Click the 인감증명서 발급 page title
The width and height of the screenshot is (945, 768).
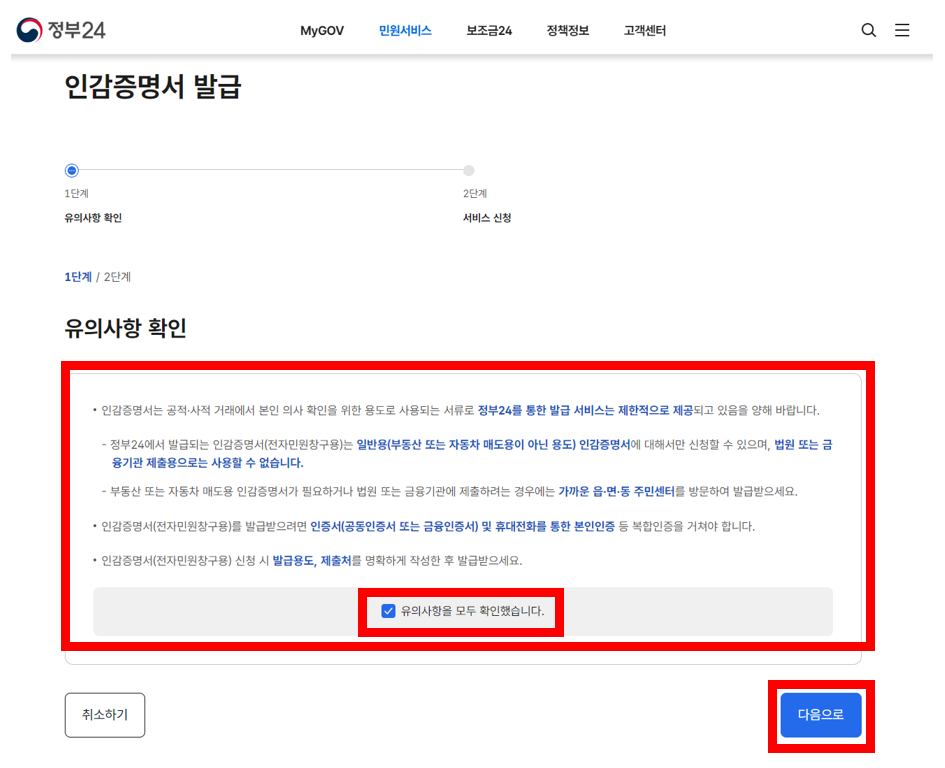(x=152, y=87)
